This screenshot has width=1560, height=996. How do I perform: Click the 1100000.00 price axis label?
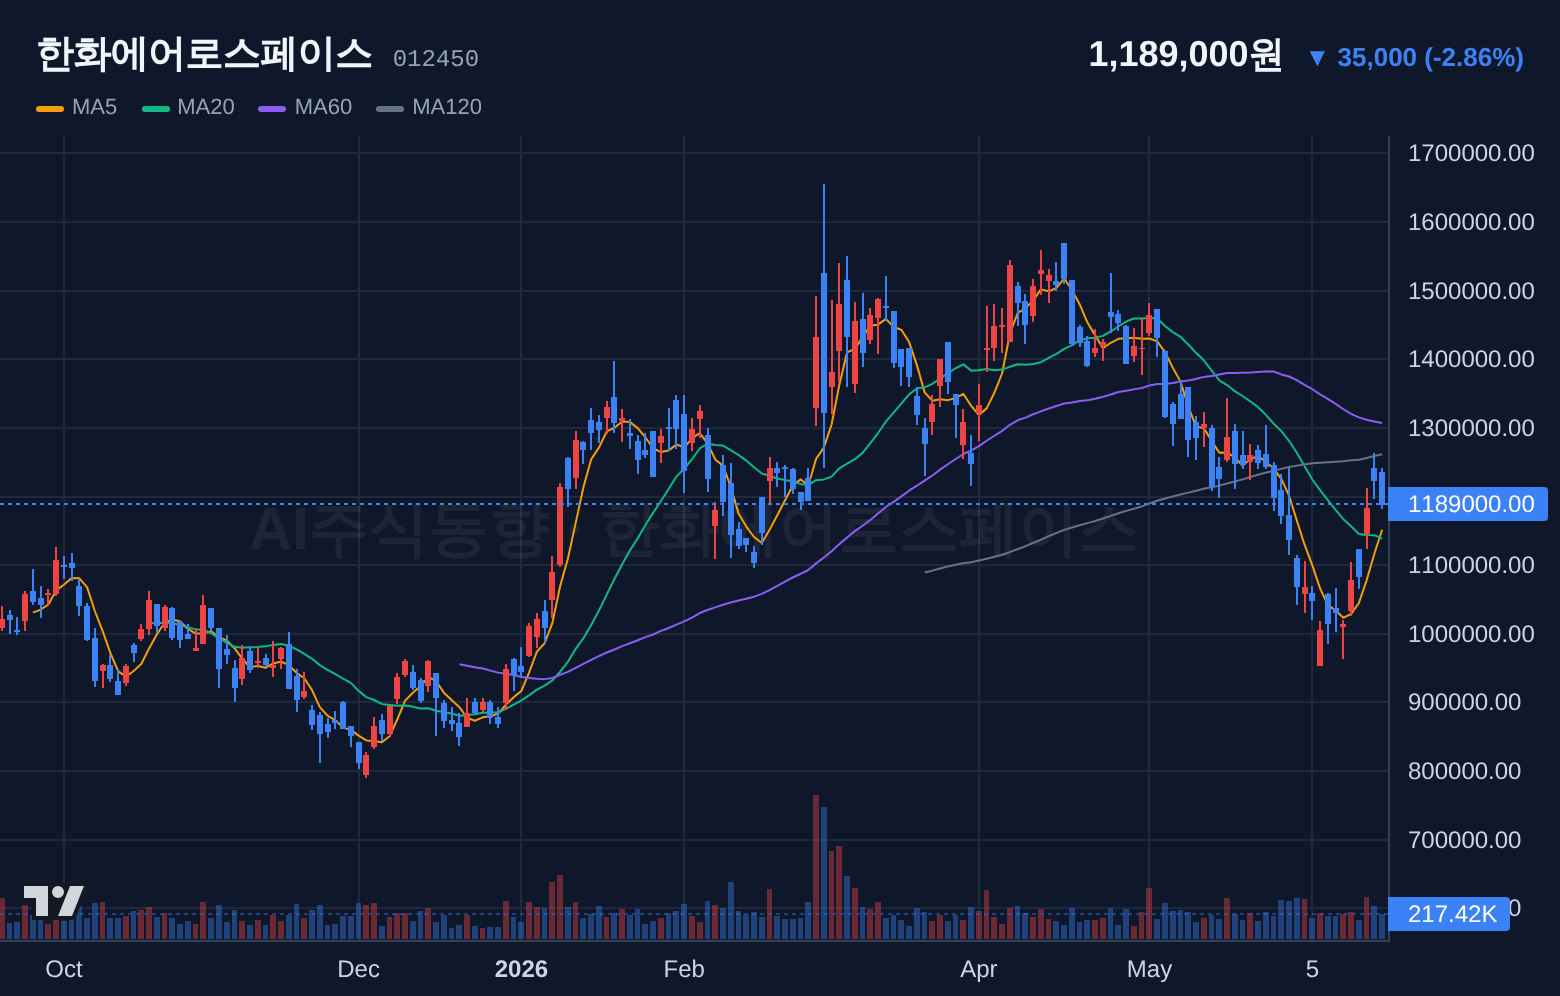(x=1471, y=565)
